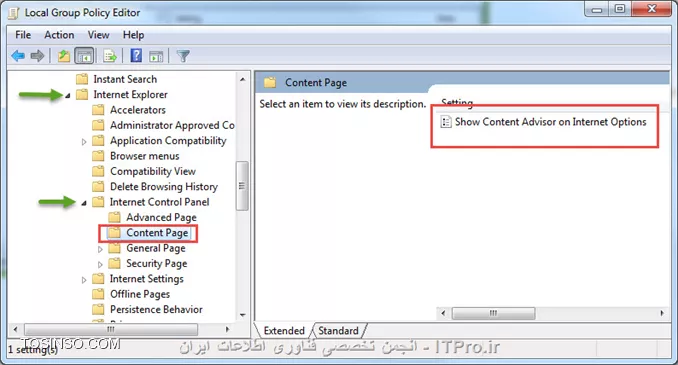Click settings list scroll right arrow
Screen dimensions: 678x365
click(x=662, y=313)
